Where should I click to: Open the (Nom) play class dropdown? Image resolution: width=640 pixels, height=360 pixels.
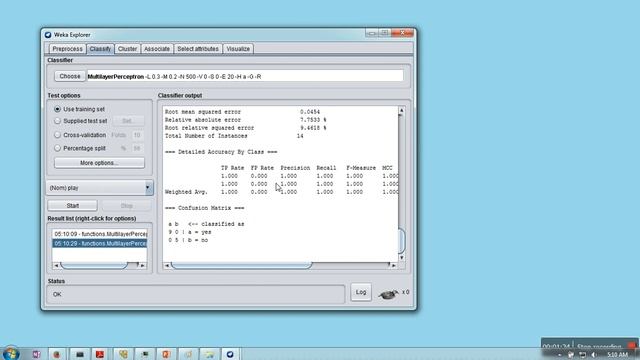(100, 188)
